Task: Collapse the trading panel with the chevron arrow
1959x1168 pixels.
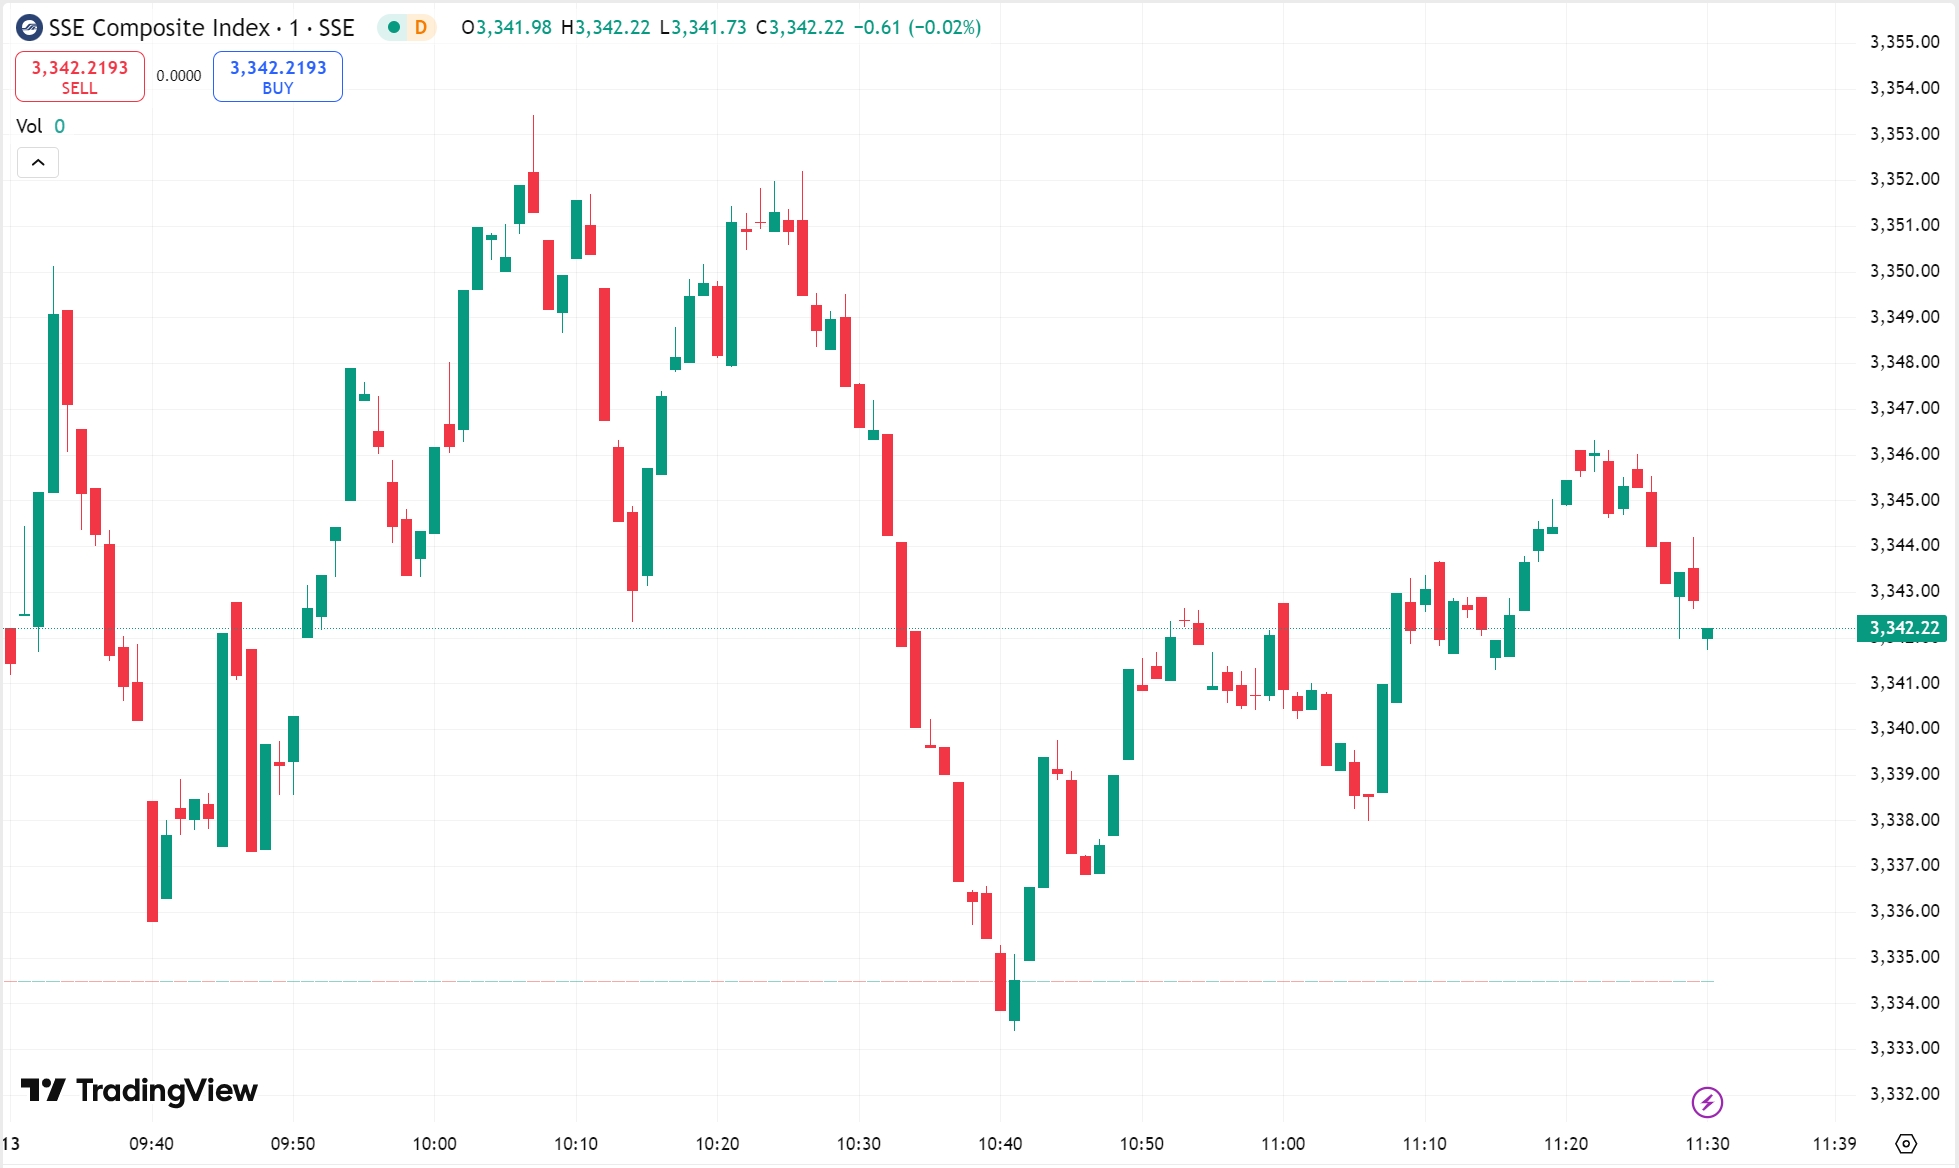Action: point(38,162)
